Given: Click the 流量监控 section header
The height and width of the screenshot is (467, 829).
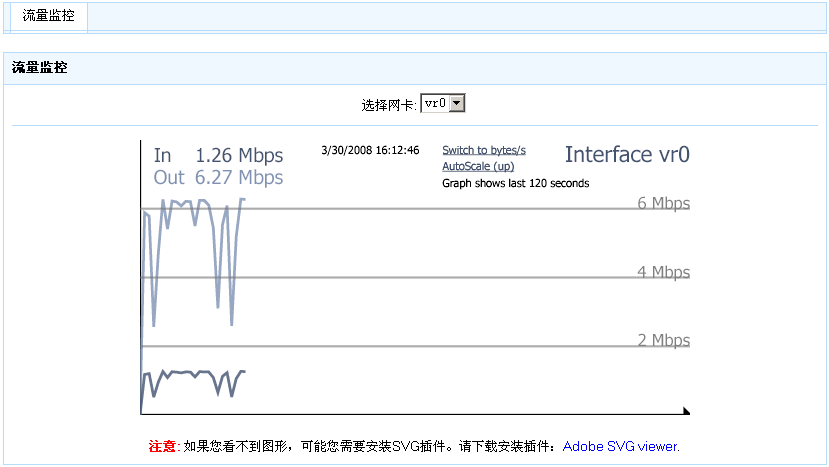Looking at the screenshot, I should click(40, 68).
